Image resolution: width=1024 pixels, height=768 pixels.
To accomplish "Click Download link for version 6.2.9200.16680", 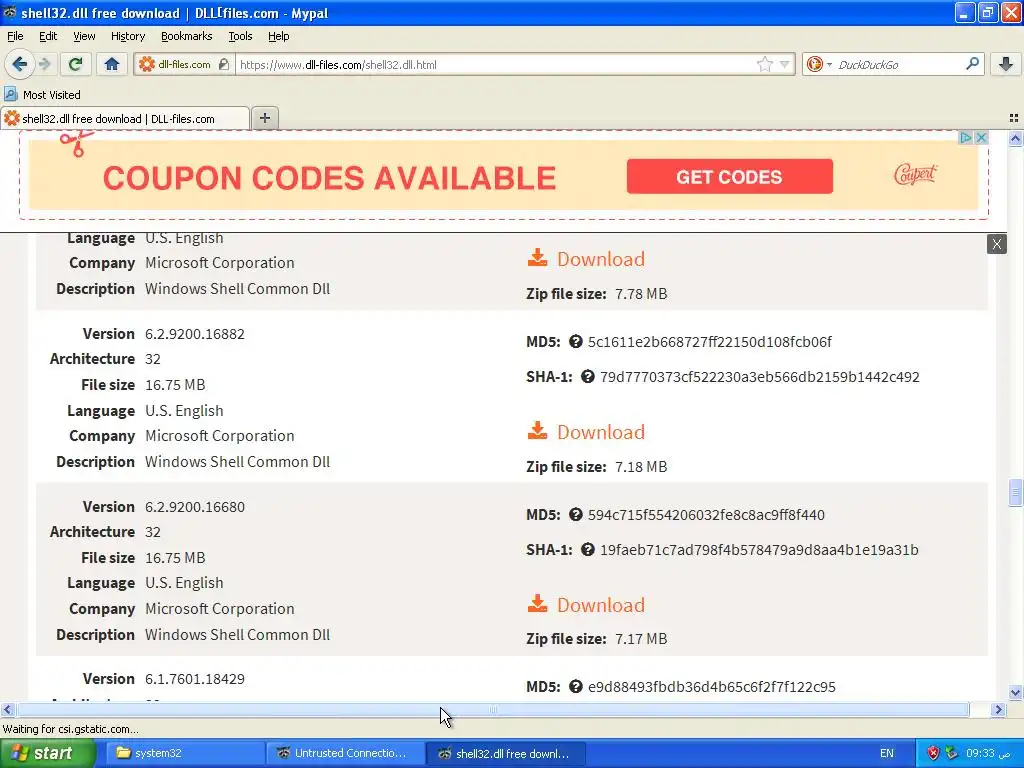I will 600,605.
